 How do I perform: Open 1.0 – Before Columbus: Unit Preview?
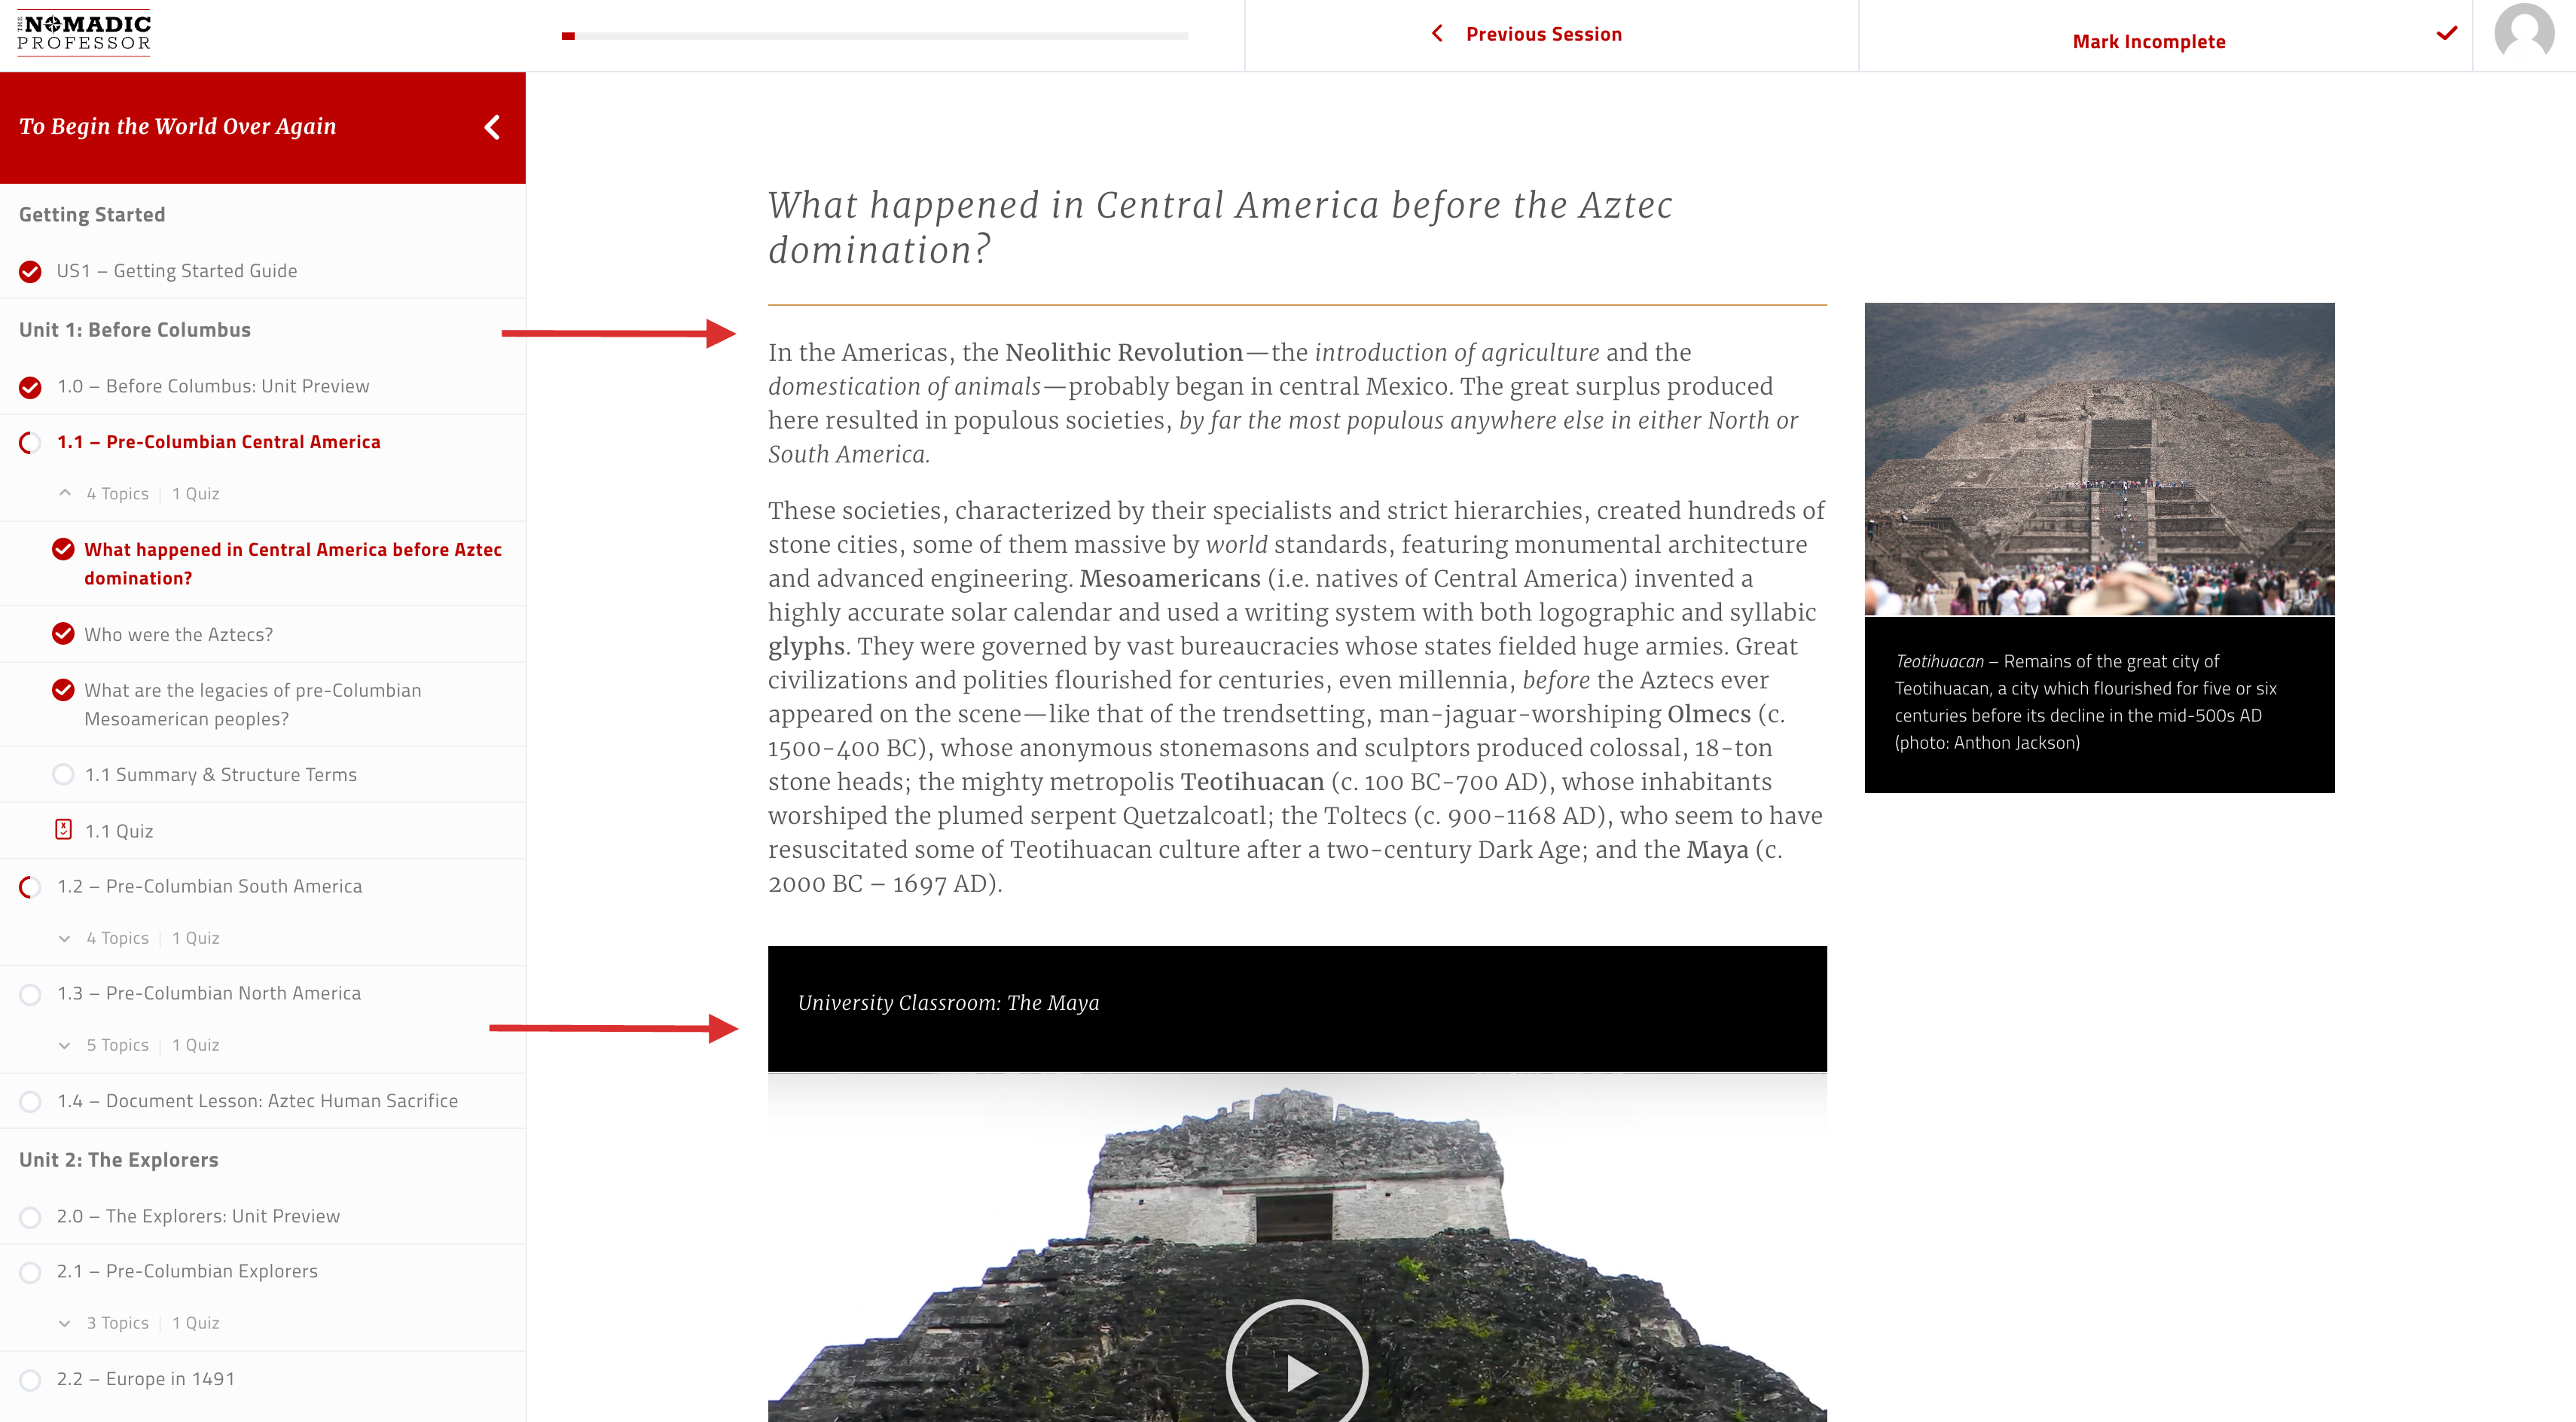coord(213,386)
